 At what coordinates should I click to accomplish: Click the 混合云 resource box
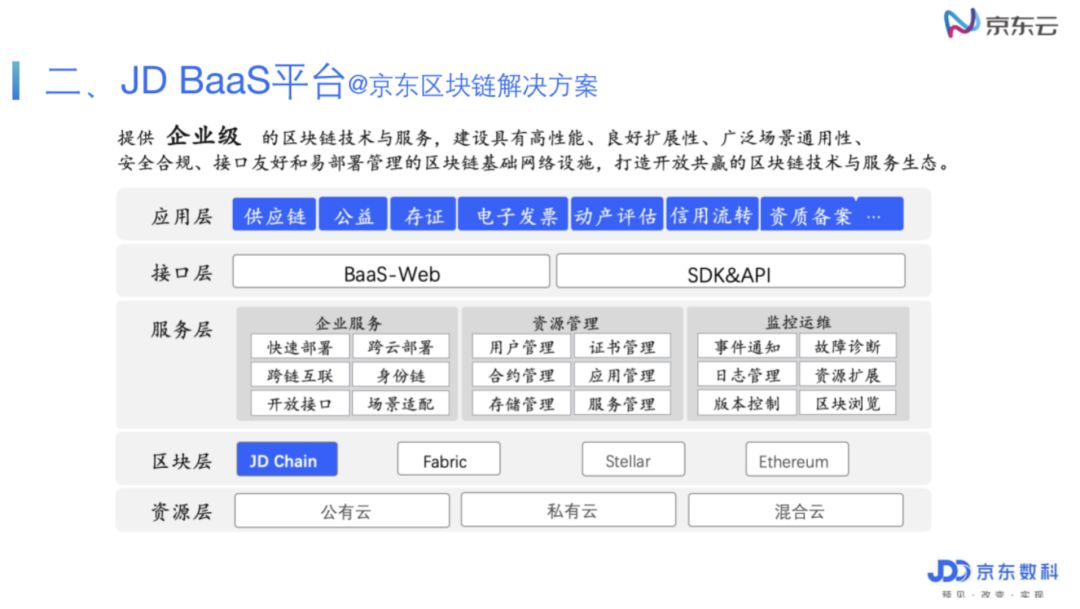(x=796, y=510)
